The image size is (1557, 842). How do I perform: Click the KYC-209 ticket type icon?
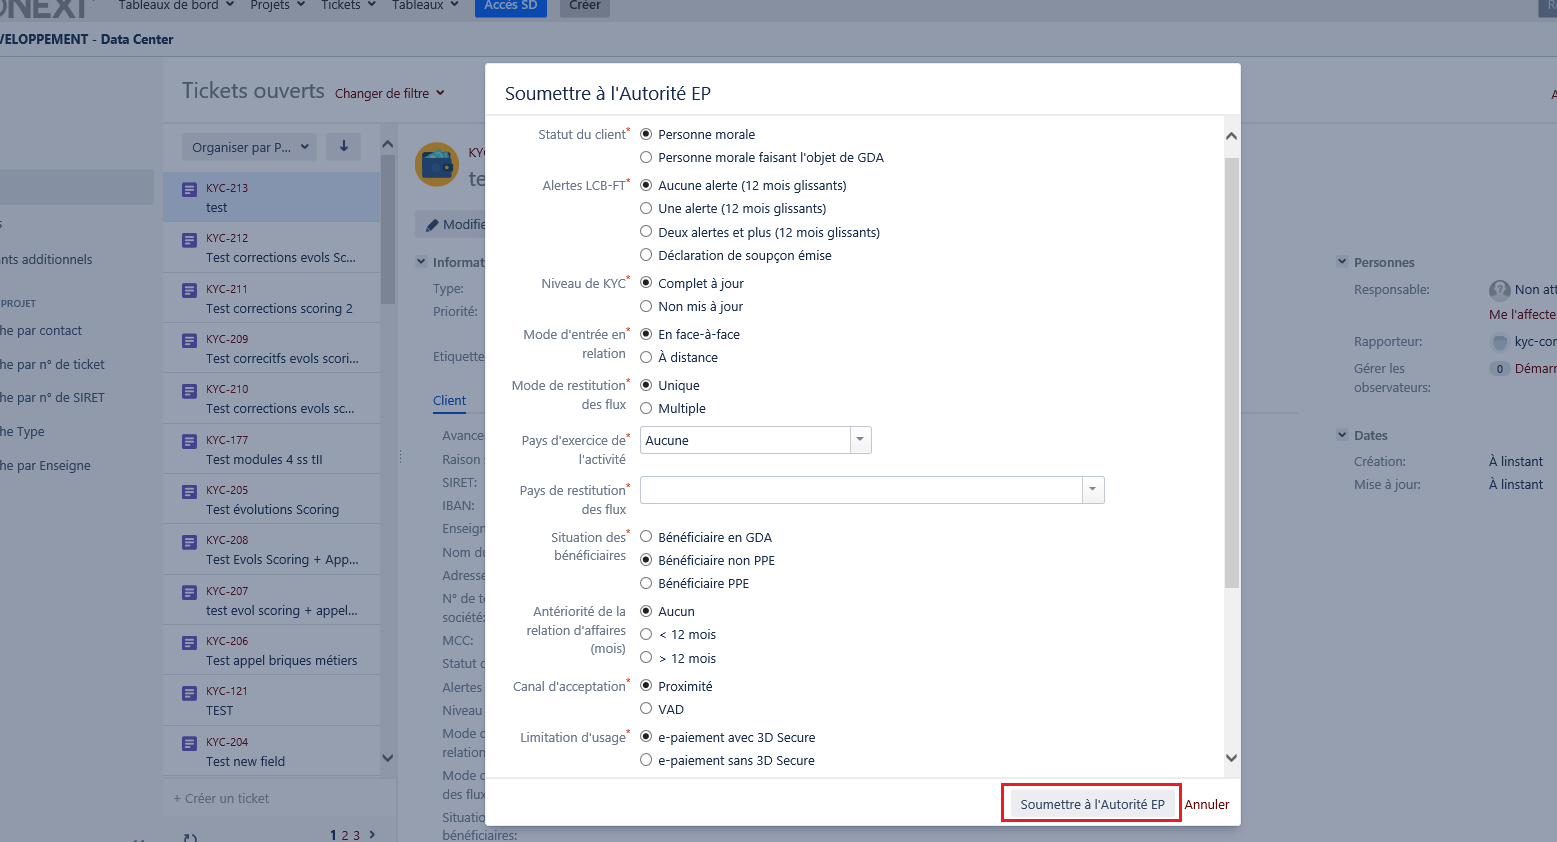click(189, 340)
